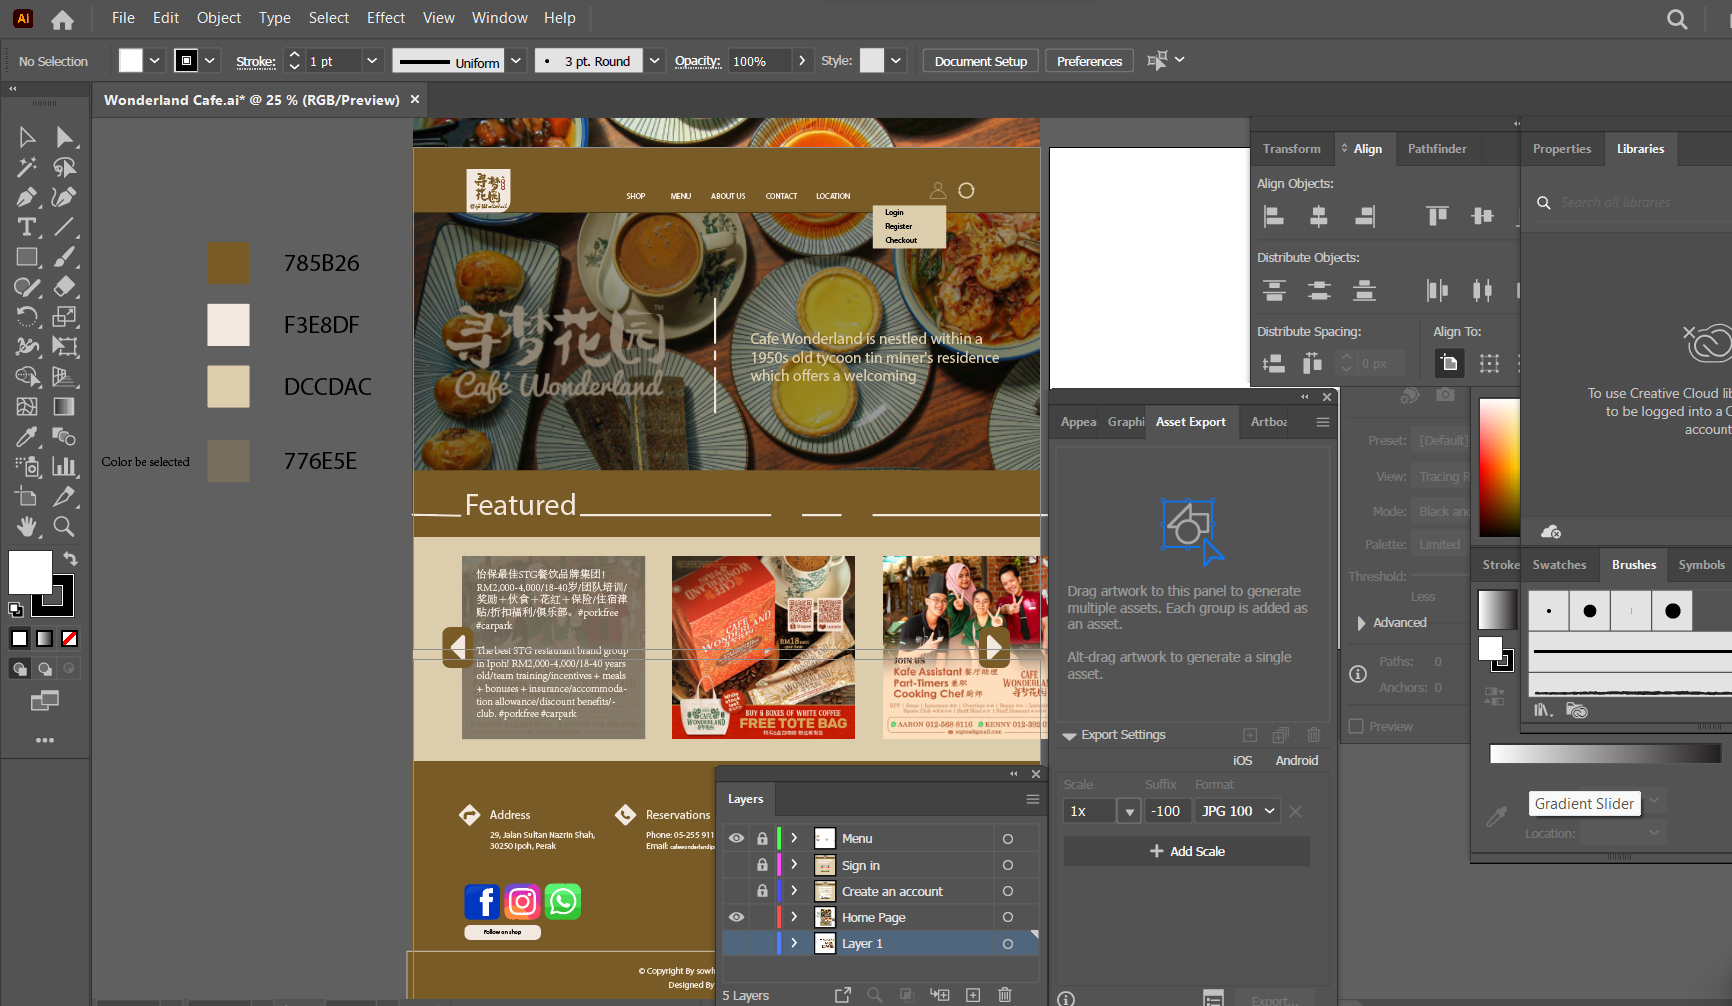
Task: Select the Hand tool
Action: (x=27, y=526)
